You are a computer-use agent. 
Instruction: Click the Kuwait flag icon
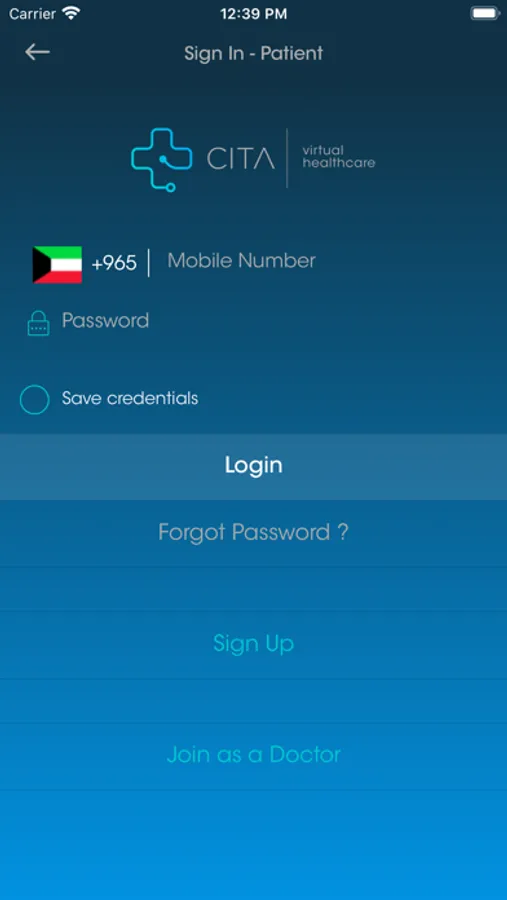tap(57, 265)
